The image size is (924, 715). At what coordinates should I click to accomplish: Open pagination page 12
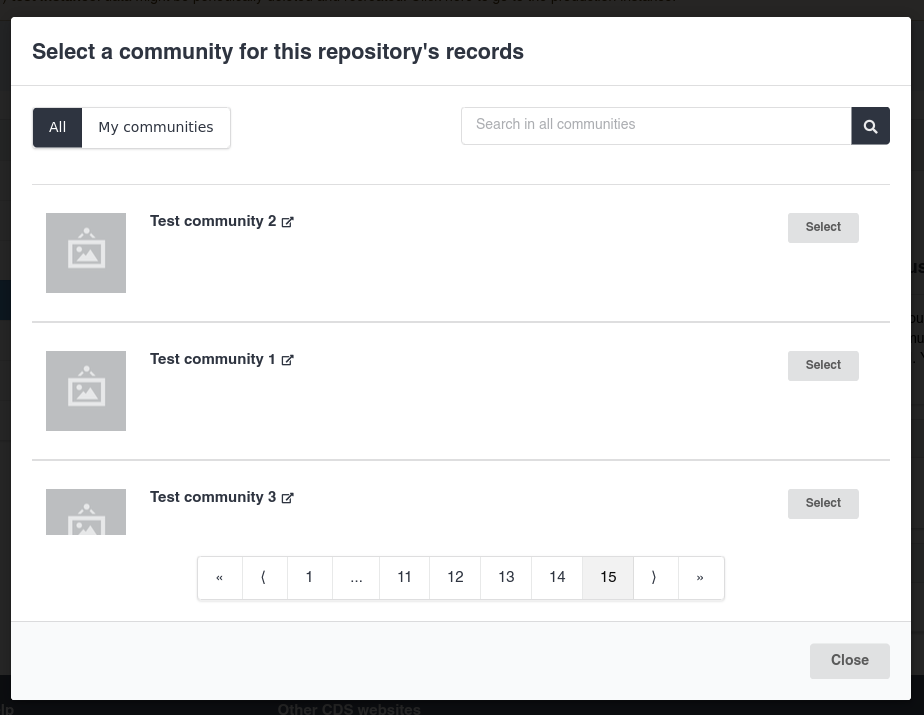[455, 578]
